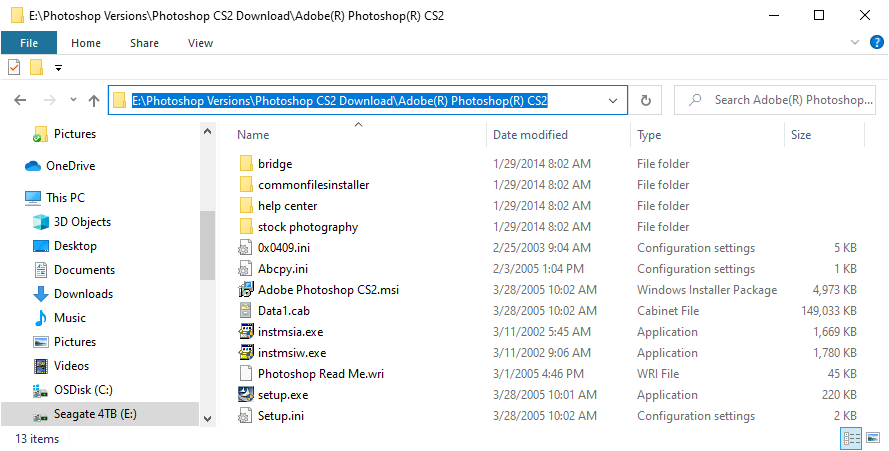The height and width of the screenshot is (451, 889).
Task: Switch to the Home ribbon tab
Action: tap(86, 43)
